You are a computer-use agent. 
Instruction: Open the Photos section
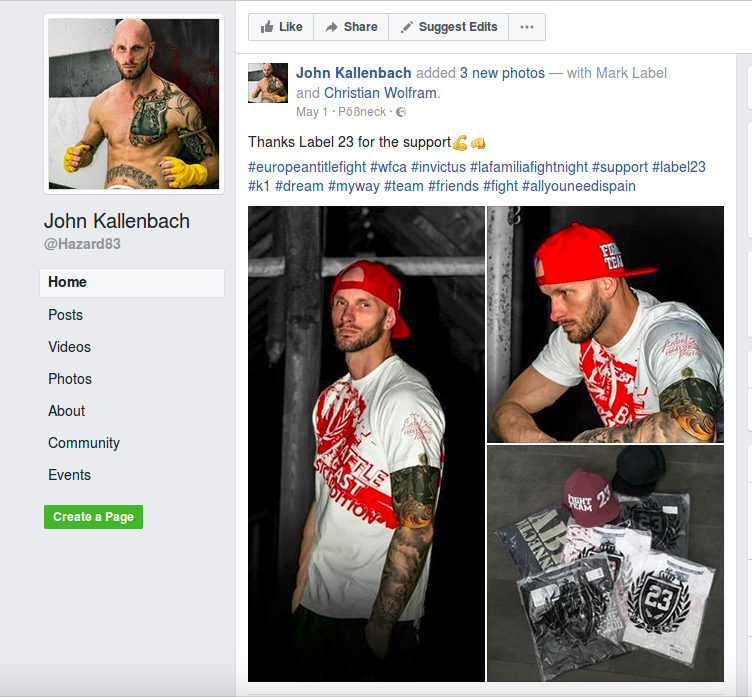click(x=70, y=379)
